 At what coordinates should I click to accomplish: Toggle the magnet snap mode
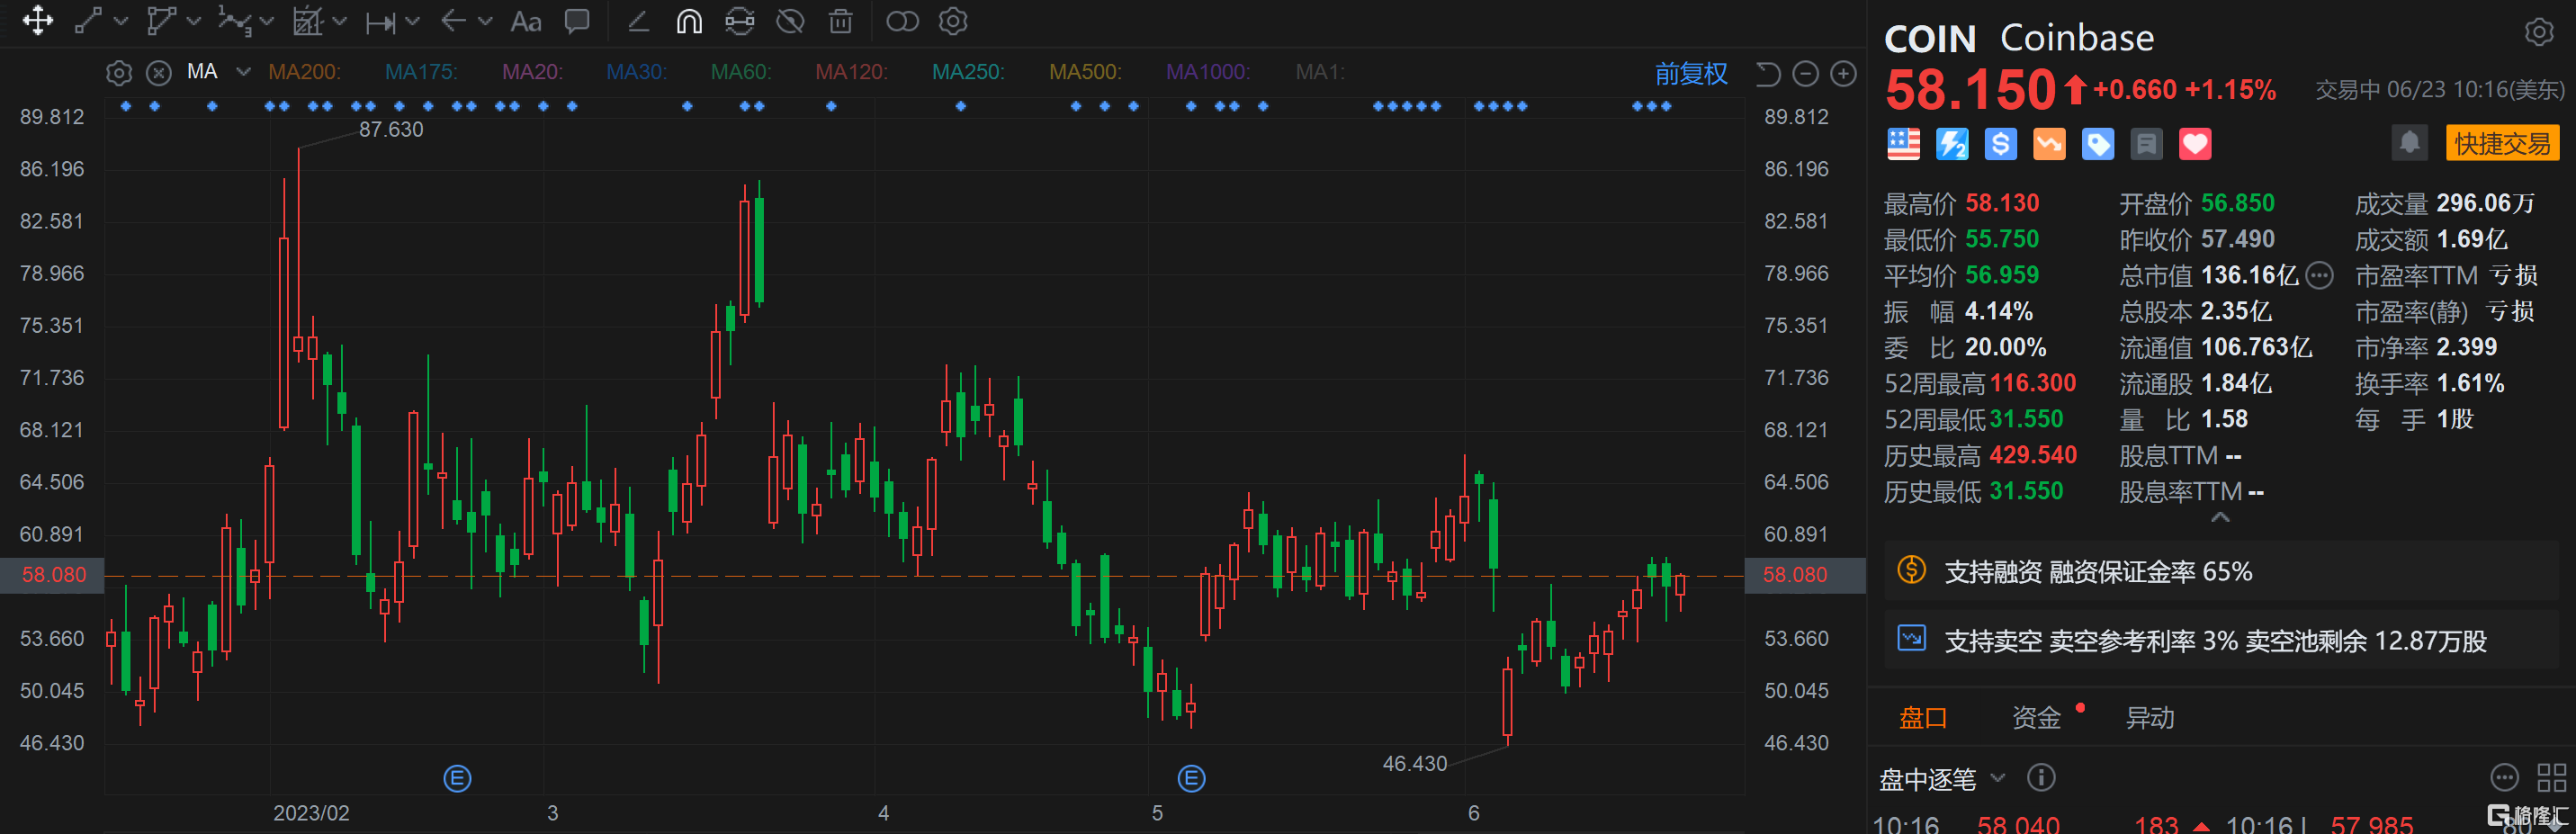tap(689, 21)
